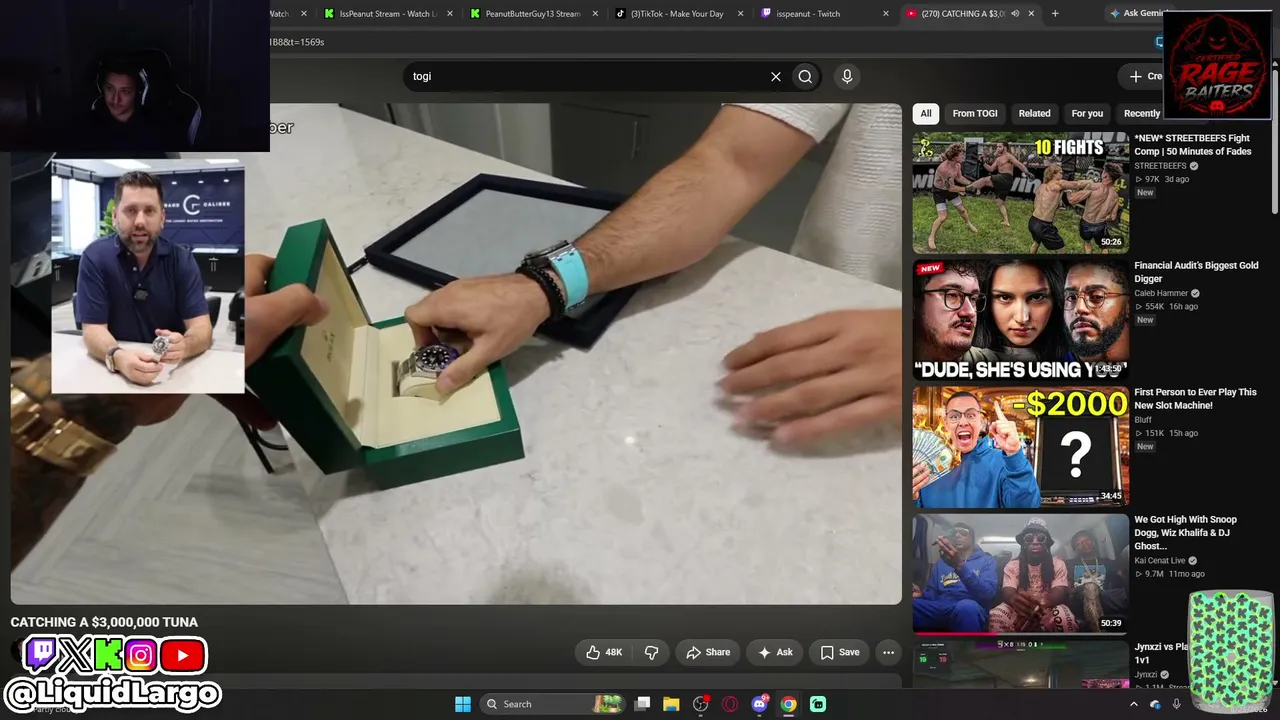The width and height of the screenshot is (1280, 720).
Task: Open Financial Audit's Biggest Gold Digger title
Action: click(x=1196, y=272)
